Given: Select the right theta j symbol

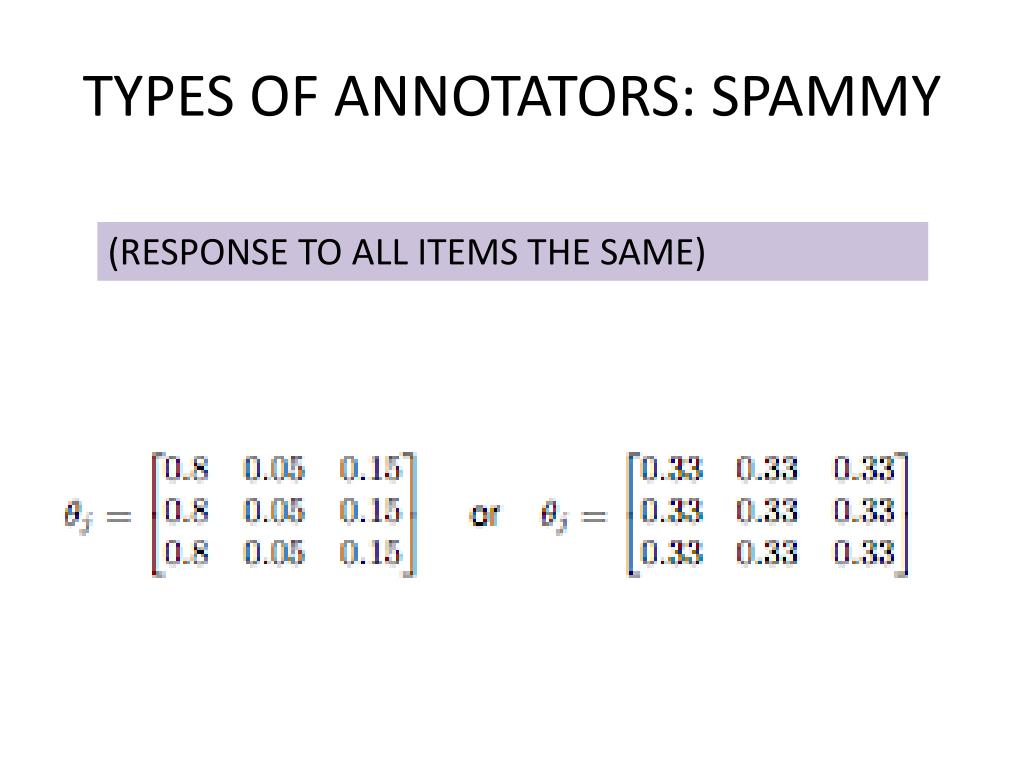Looking at the screenshot, I should pos(554,516).
